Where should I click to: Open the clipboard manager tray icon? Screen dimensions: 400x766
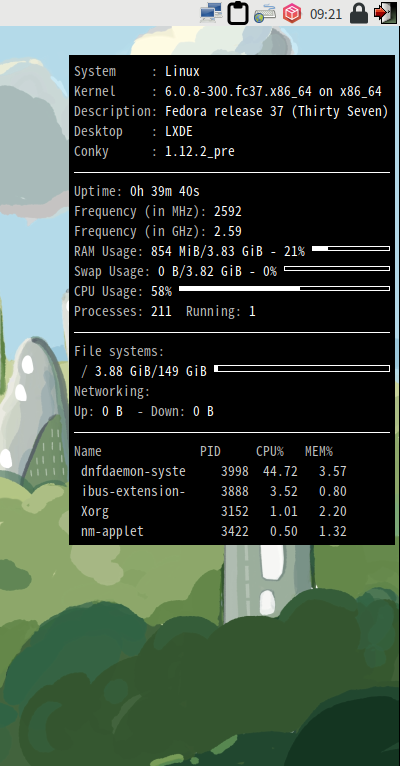[238, 13]
